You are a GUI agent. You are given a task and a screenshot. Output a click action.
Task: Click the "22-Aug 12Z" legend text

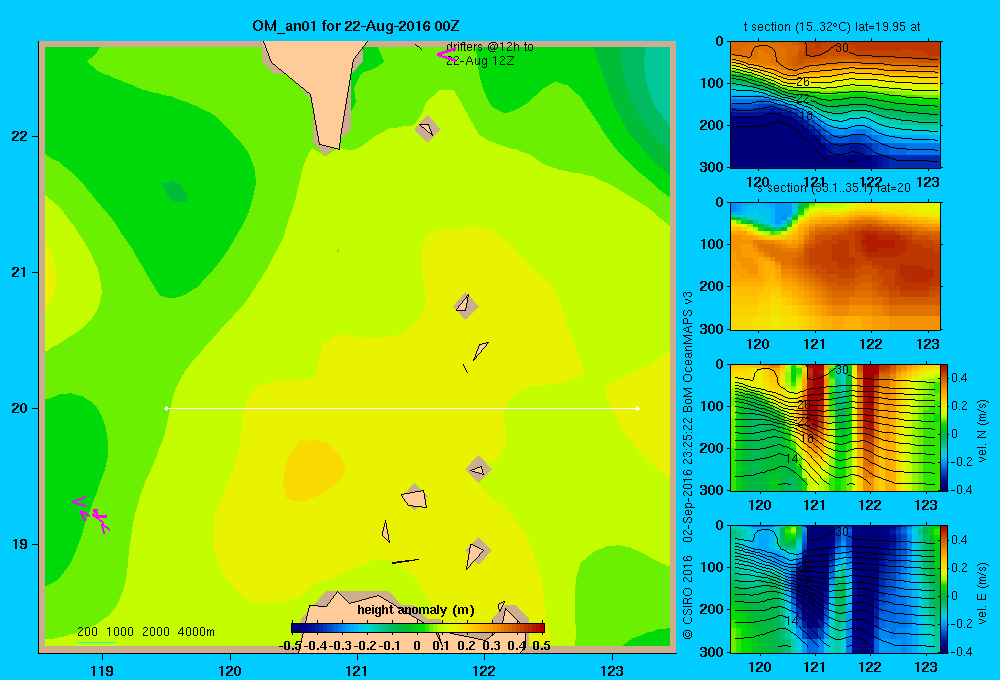[x=480, y=61]
